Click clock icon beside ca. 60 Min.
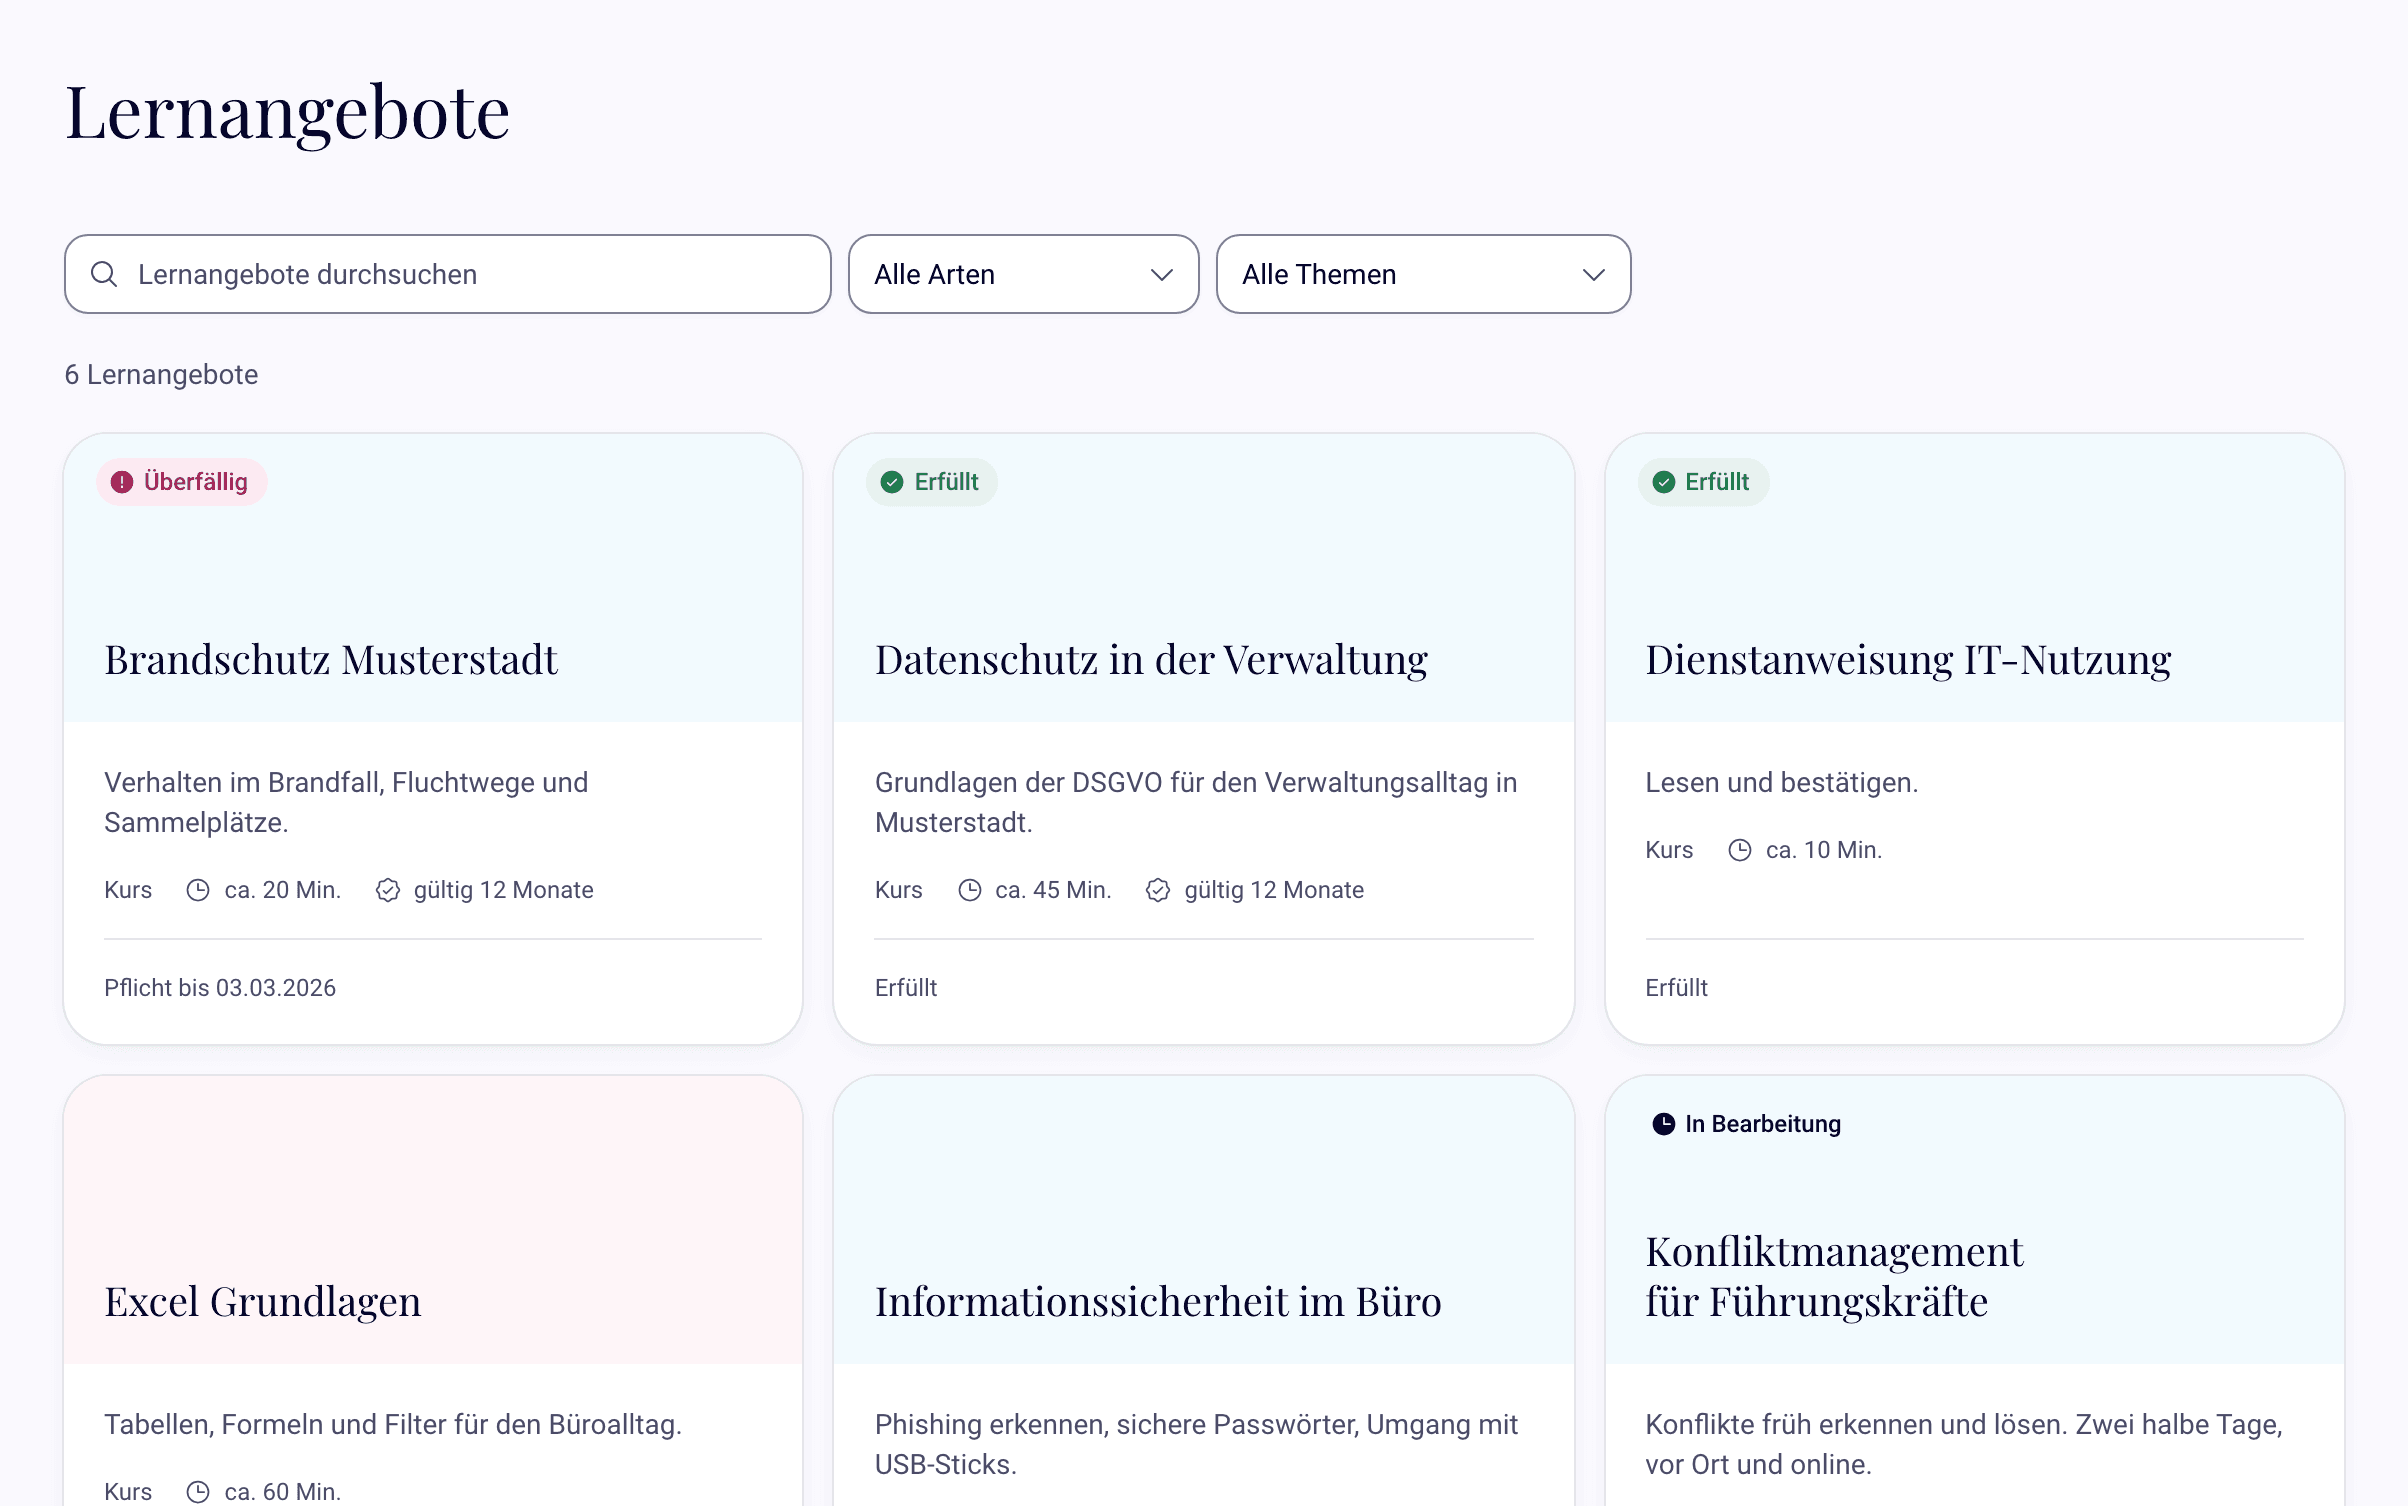This screenshot has height=1506, width=2408. point(198,1492)
